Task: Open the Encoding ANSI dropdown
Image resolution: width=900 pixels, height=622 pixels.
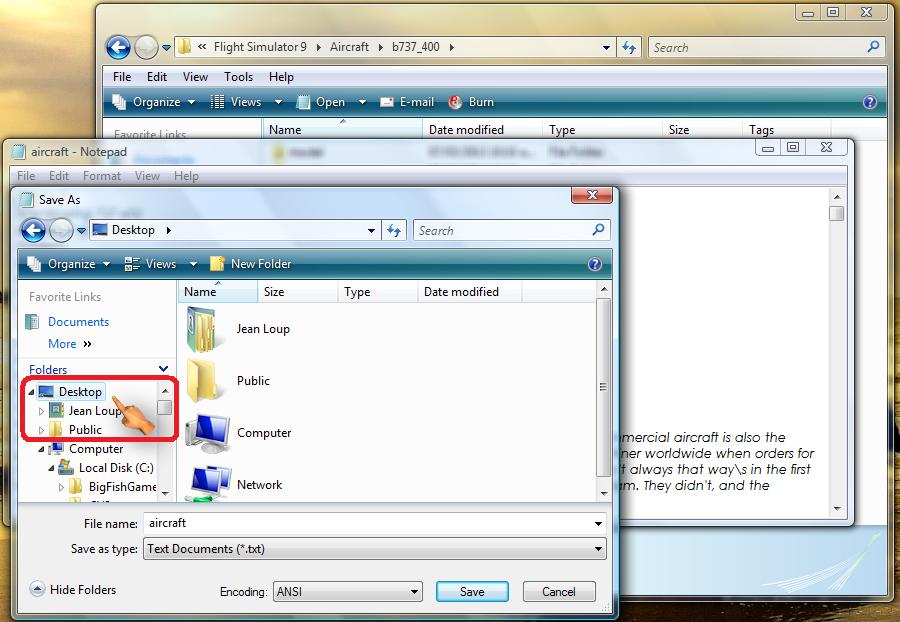Action: [x=347, y=592]
